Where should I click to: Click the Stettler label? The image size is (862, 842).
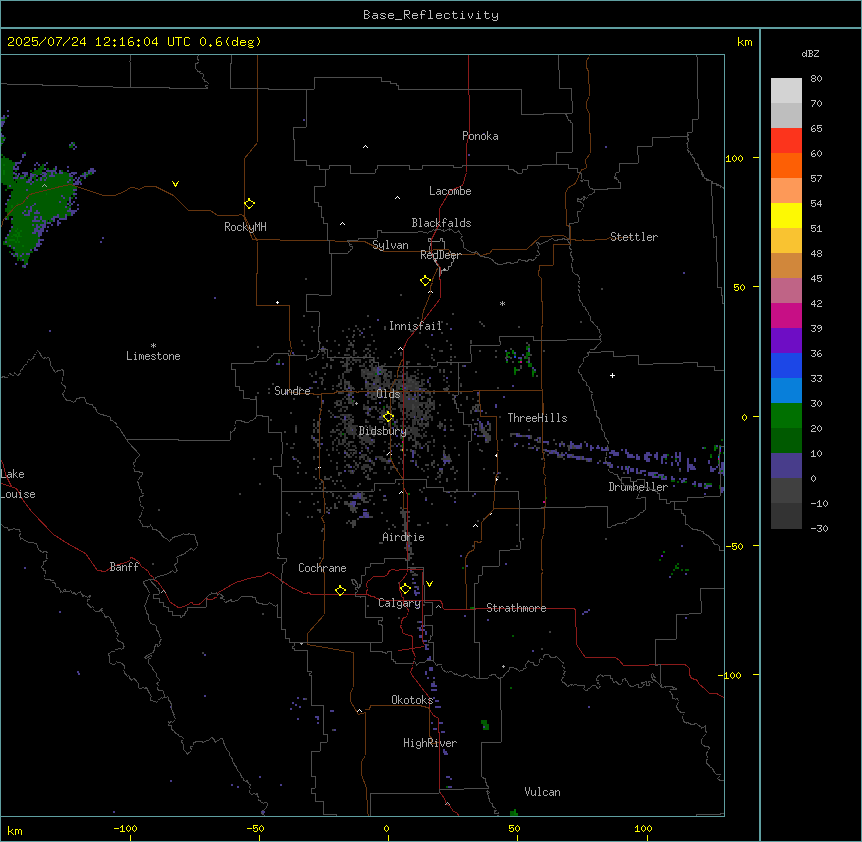[x=634, y=237]
